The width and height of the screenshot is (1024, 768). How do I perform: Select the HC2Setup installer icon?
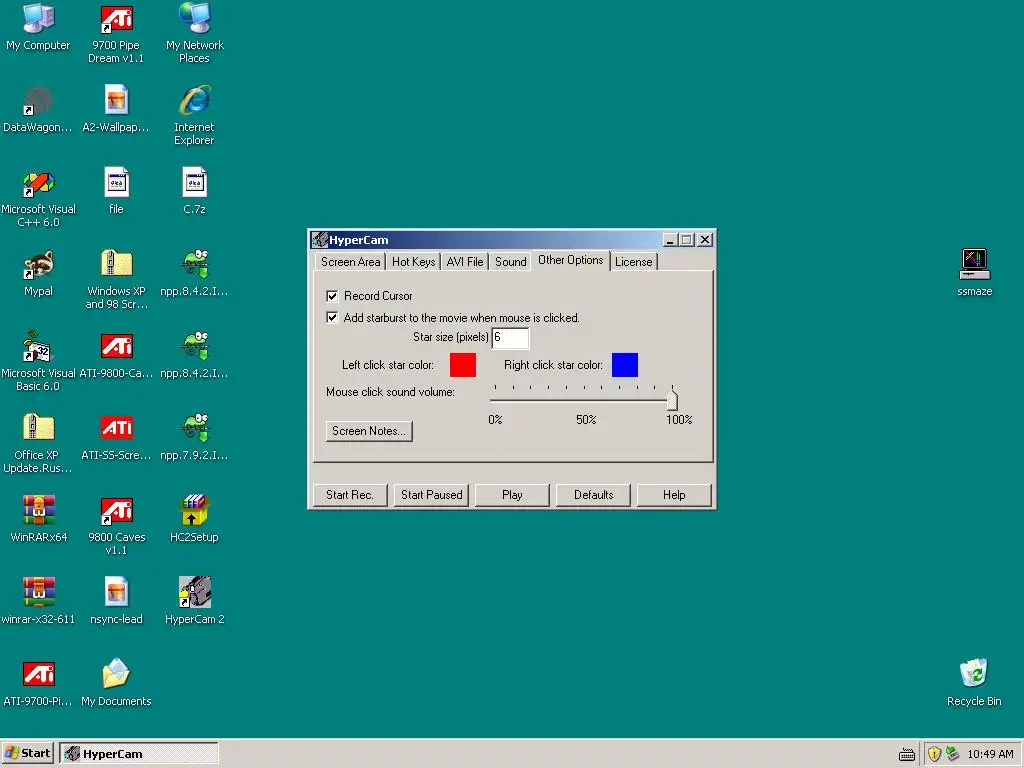[195, 520]
